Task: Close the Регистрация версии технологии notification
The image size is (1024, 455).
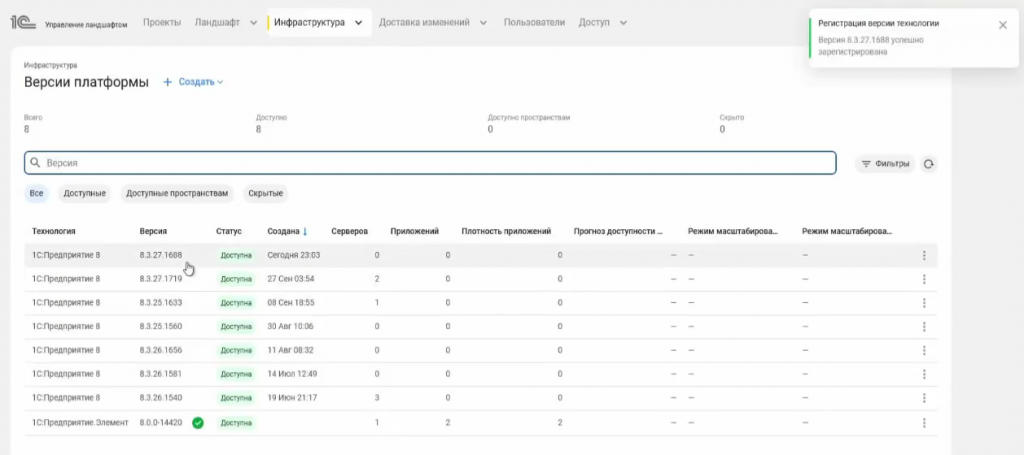Action: tap(1002, 25)
